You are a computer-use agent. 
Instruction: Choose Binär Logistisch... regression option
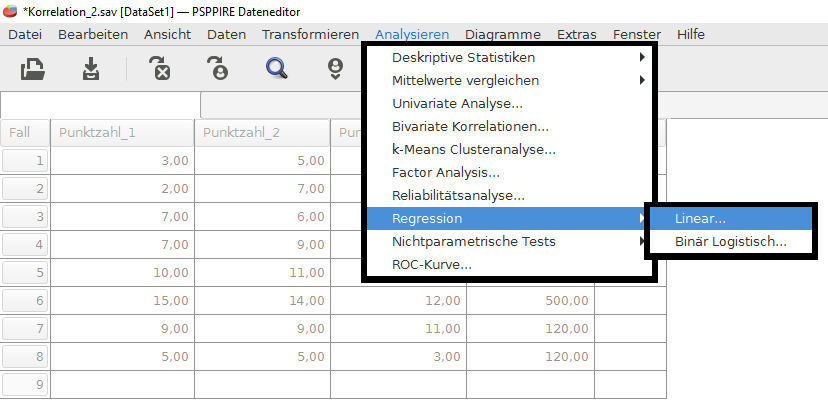point(730,242)
